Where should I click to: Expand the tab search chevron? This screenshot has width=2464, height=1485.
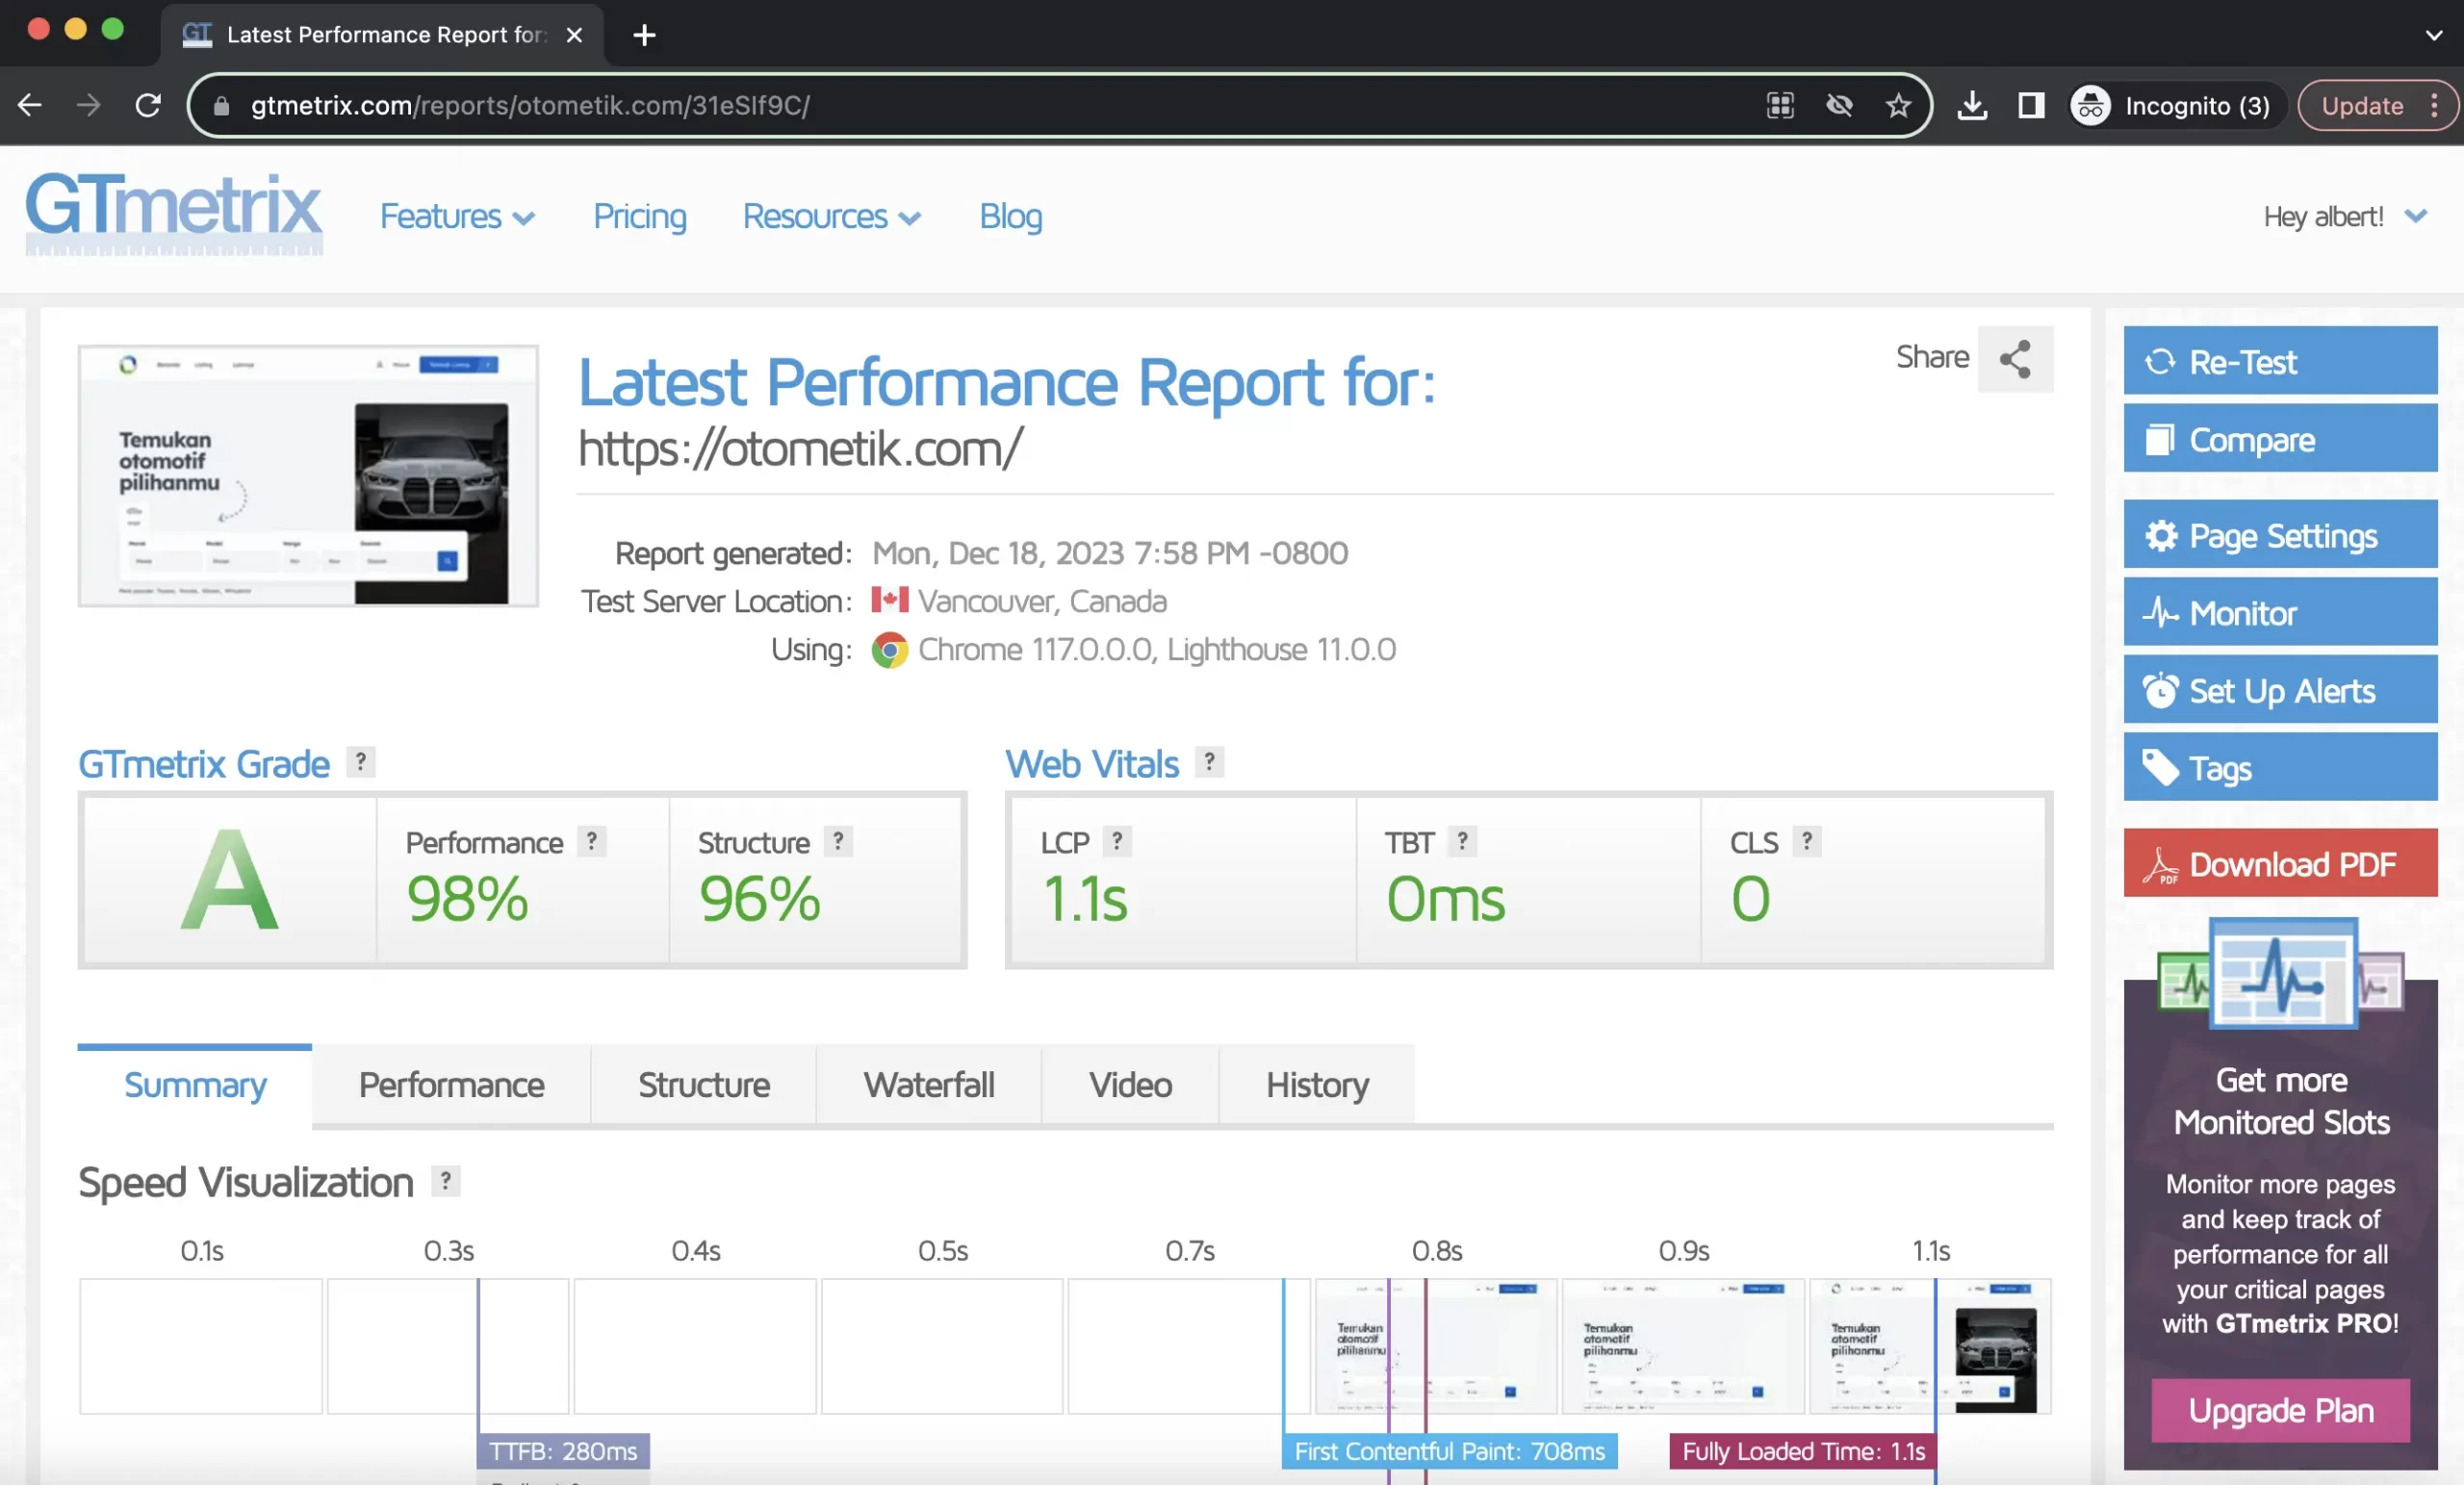point(2434,35)
